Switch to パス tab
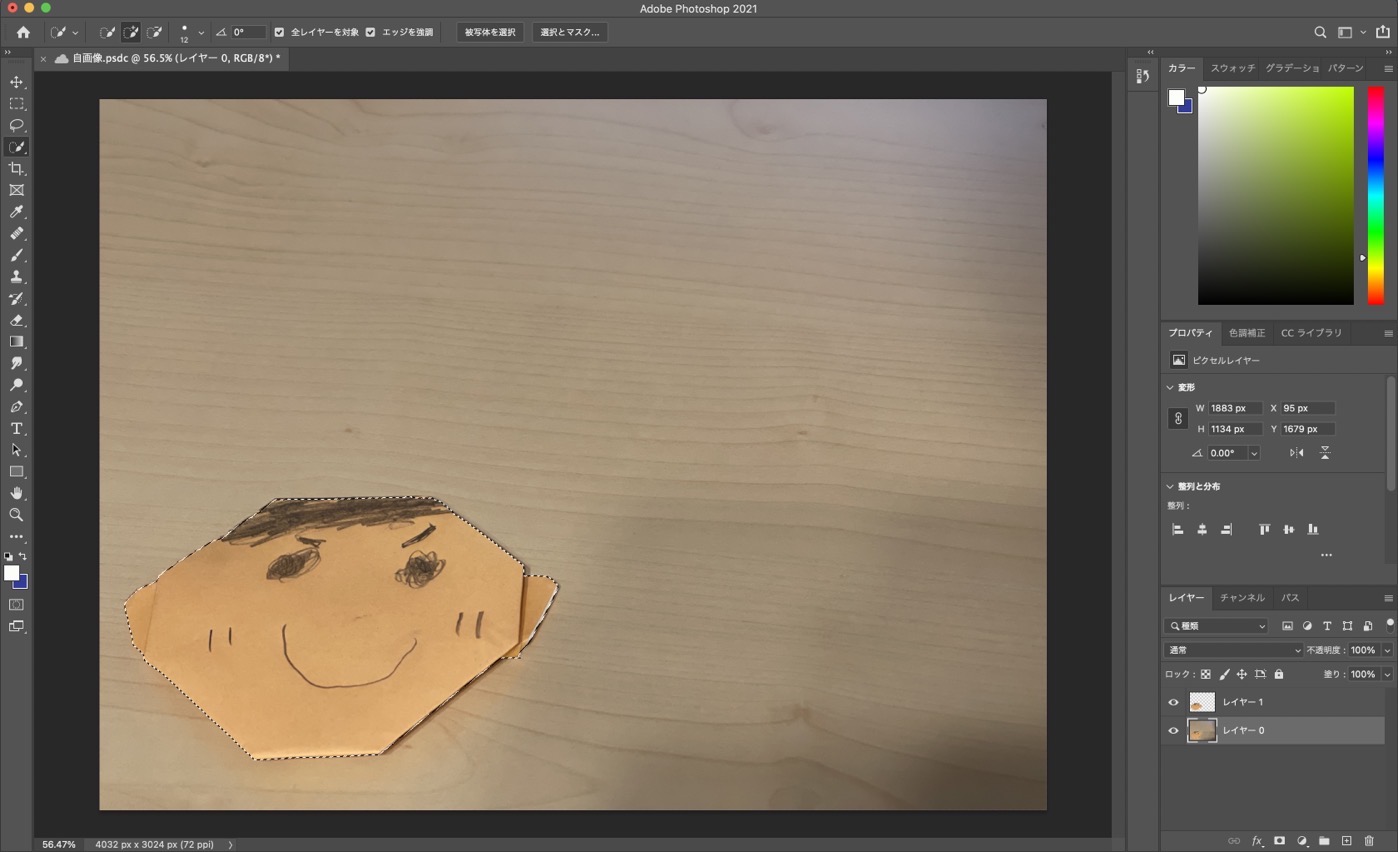The width and height of the screenshot is (1398, 852). point(1291,598)
